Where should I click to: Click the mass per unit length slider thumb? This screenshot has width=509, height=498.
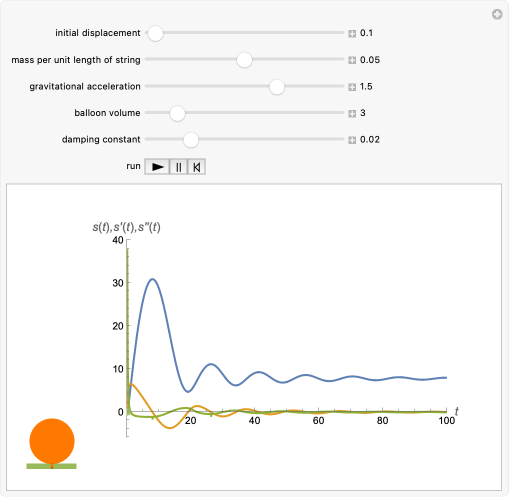tap(244, 60)
